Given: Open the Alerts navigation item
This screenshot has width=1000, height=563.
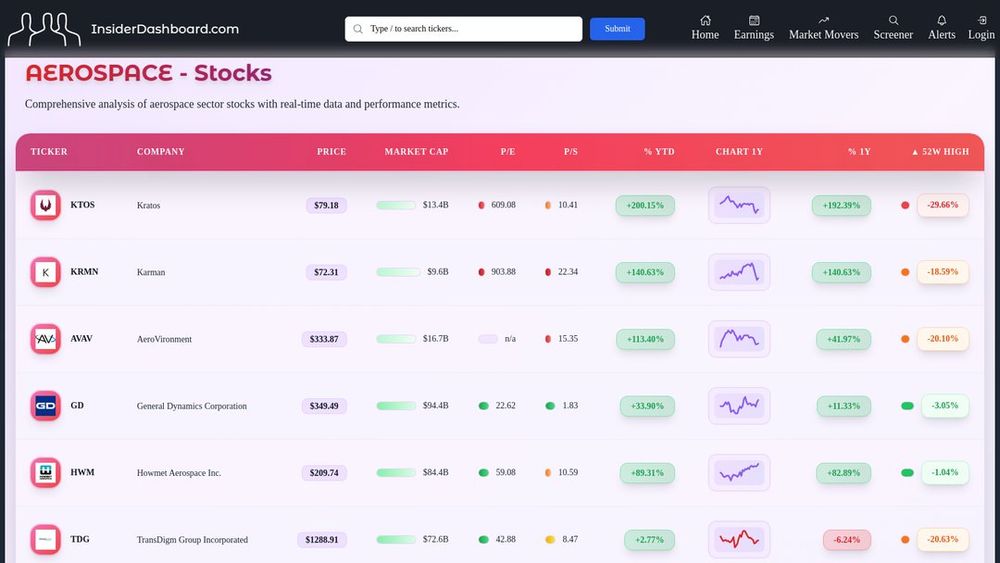Looking at the screenshot, I should click(941, 28).
